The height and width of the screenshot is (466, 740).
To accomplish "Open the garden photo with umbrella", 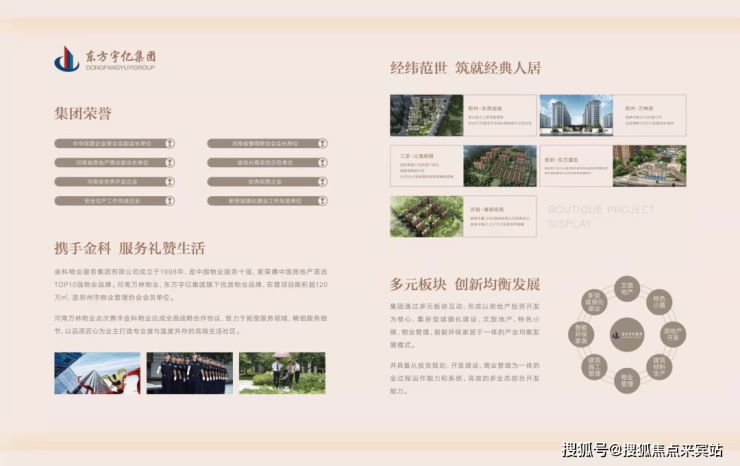I will pos(282,373).
